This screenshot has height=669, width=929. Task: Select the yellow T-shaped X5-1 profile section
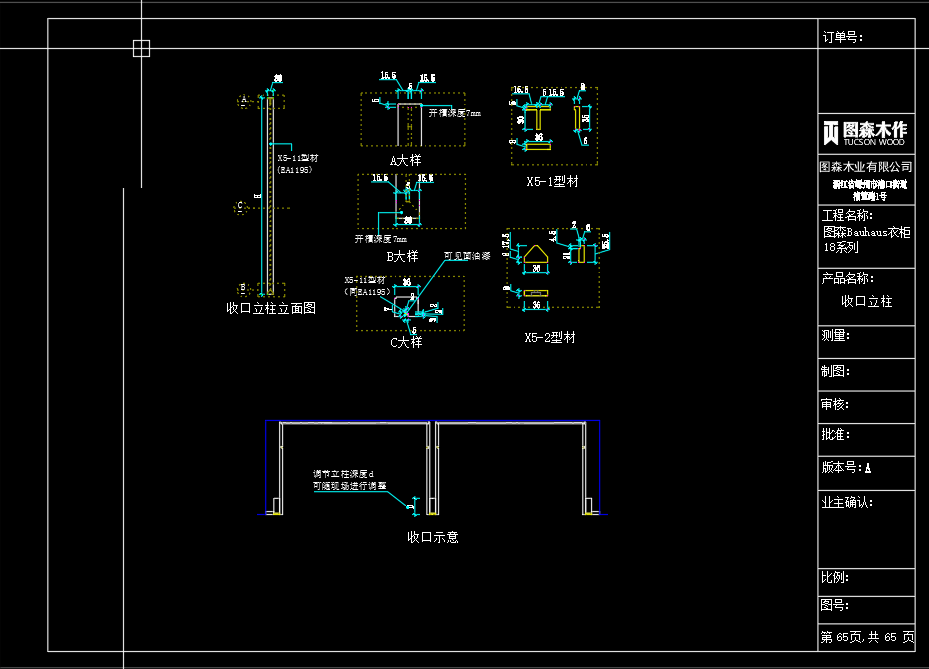click(x=538, y=117)
